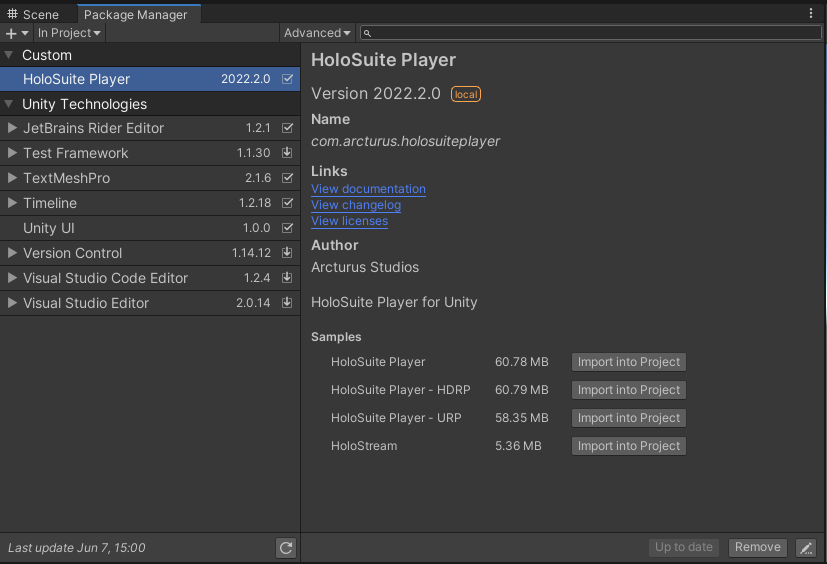Viewport: 827px width, 564px height.
Task: Click the local package badge
Action: [x=466, y=94]
